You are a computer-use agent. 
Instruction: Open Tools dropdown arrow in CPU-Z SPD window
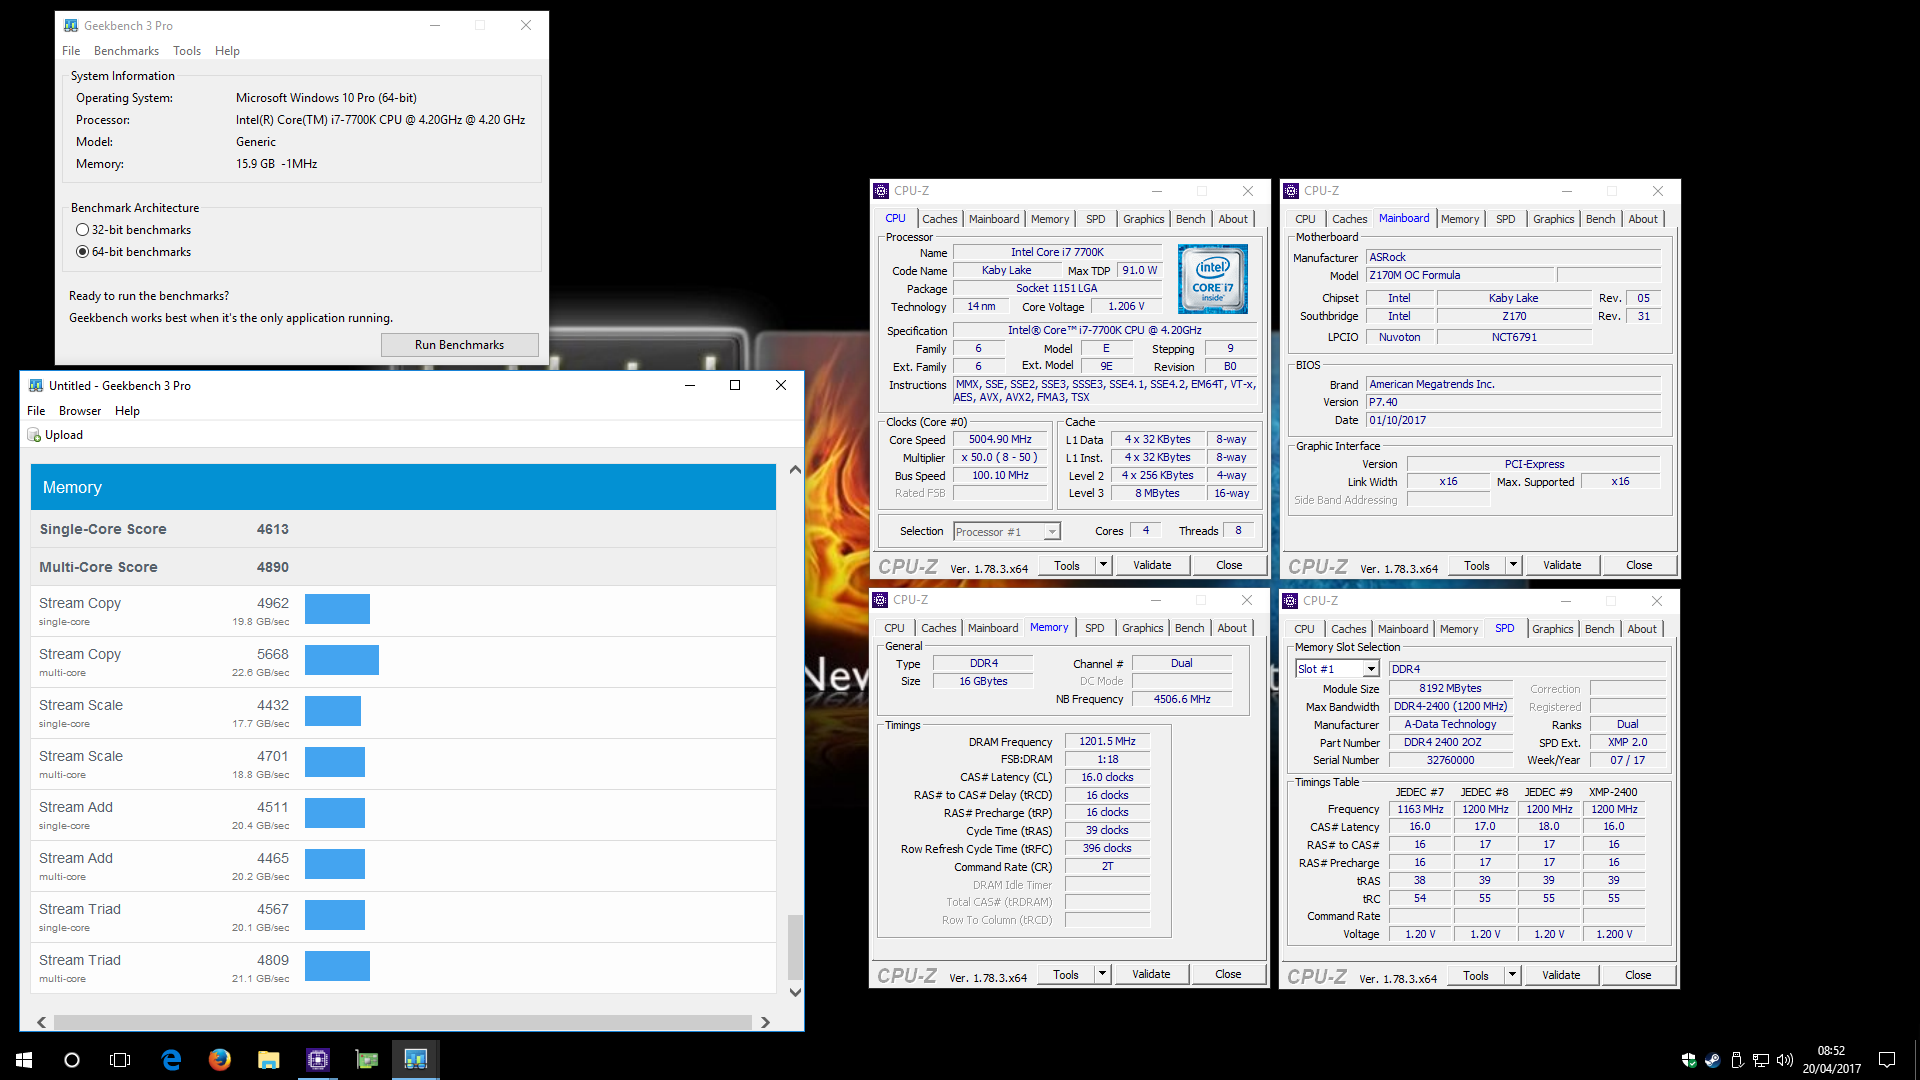click(x=1512, y=975)
